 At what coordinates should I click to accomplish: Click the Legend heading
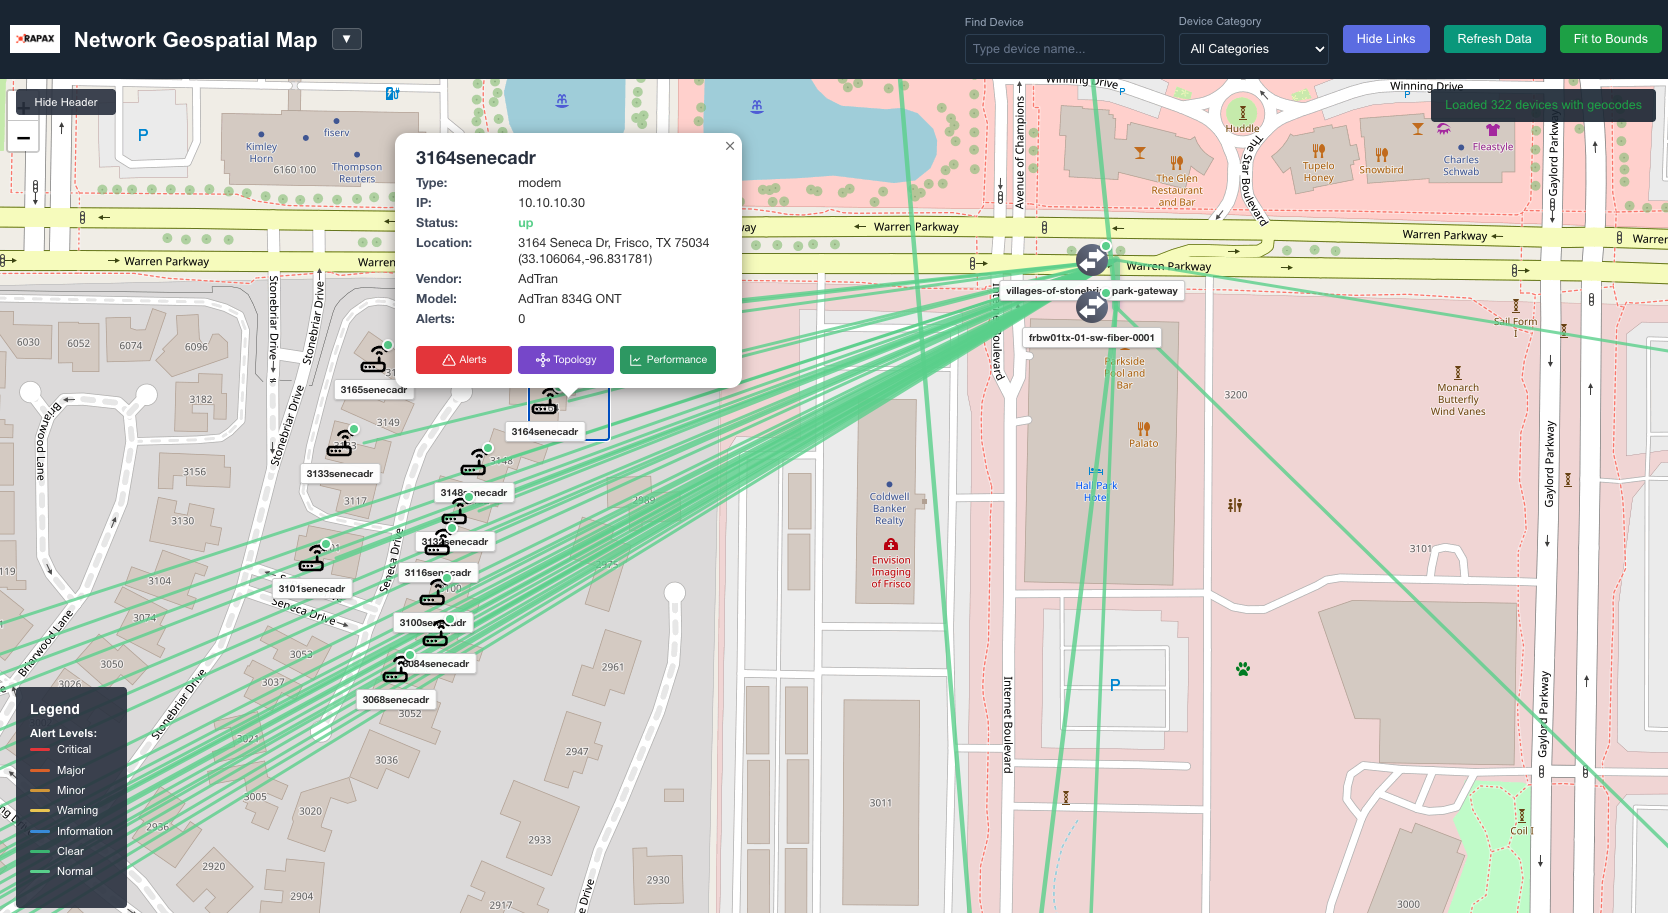55,709
